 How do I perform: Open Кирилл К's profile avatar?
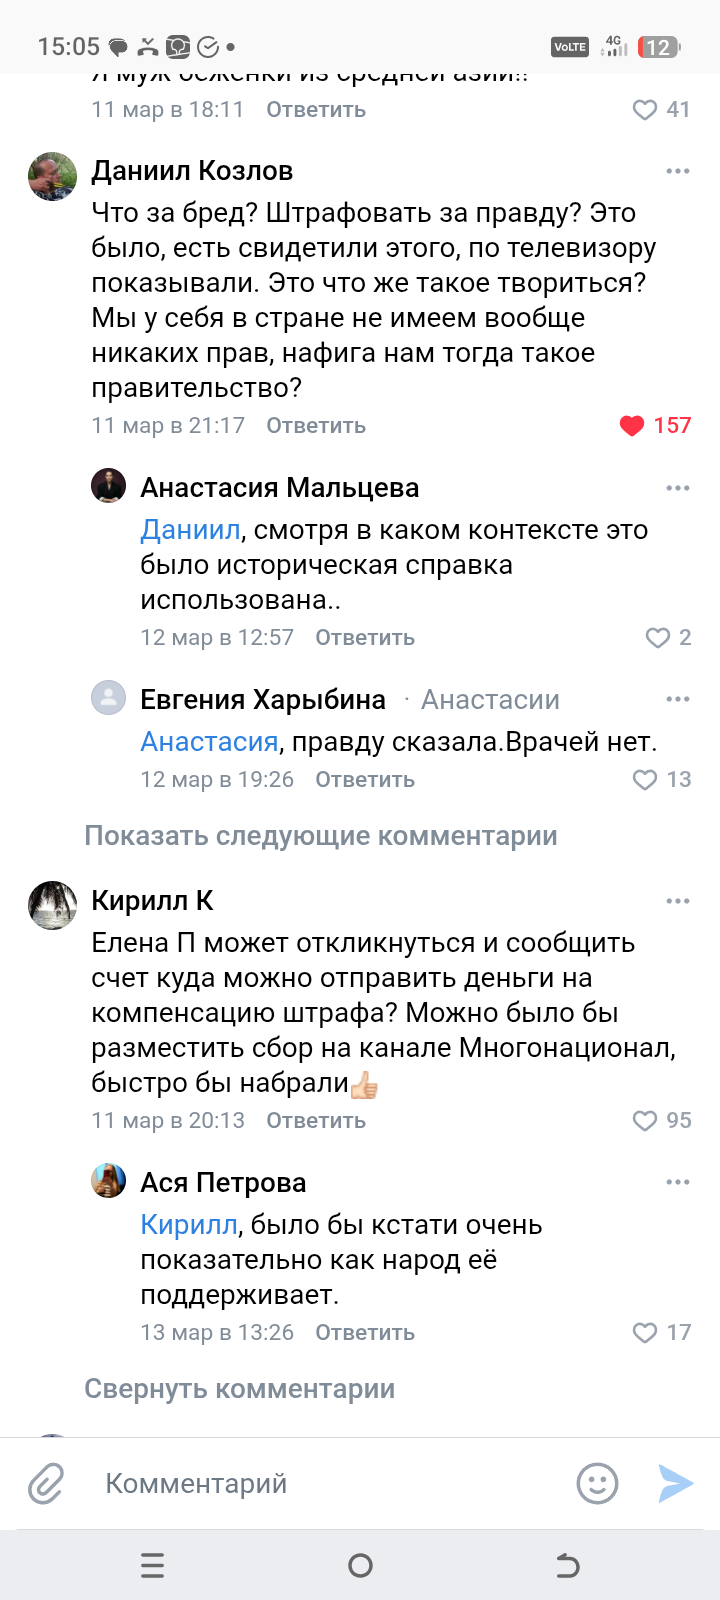point(53,905)
